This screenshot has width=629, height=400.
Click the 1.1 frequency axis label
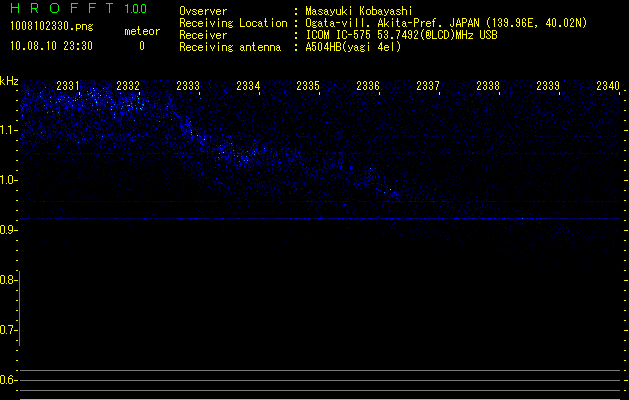[x=7, y=130]
